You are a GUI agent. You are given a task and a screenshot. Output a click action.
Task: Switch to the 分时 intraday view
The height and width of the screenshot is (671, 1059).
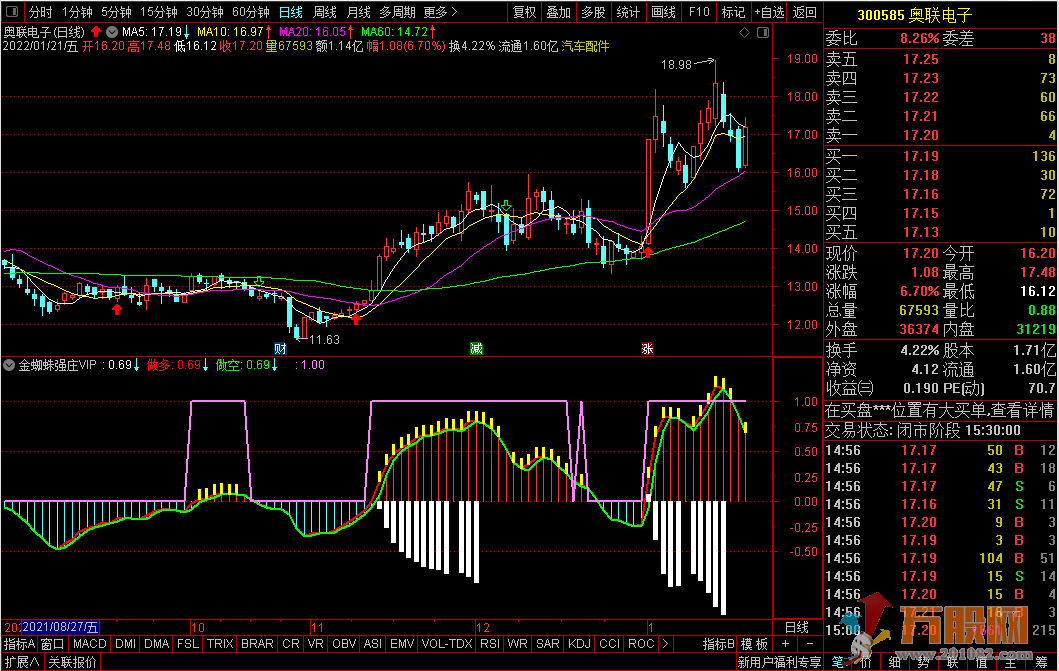41,12
